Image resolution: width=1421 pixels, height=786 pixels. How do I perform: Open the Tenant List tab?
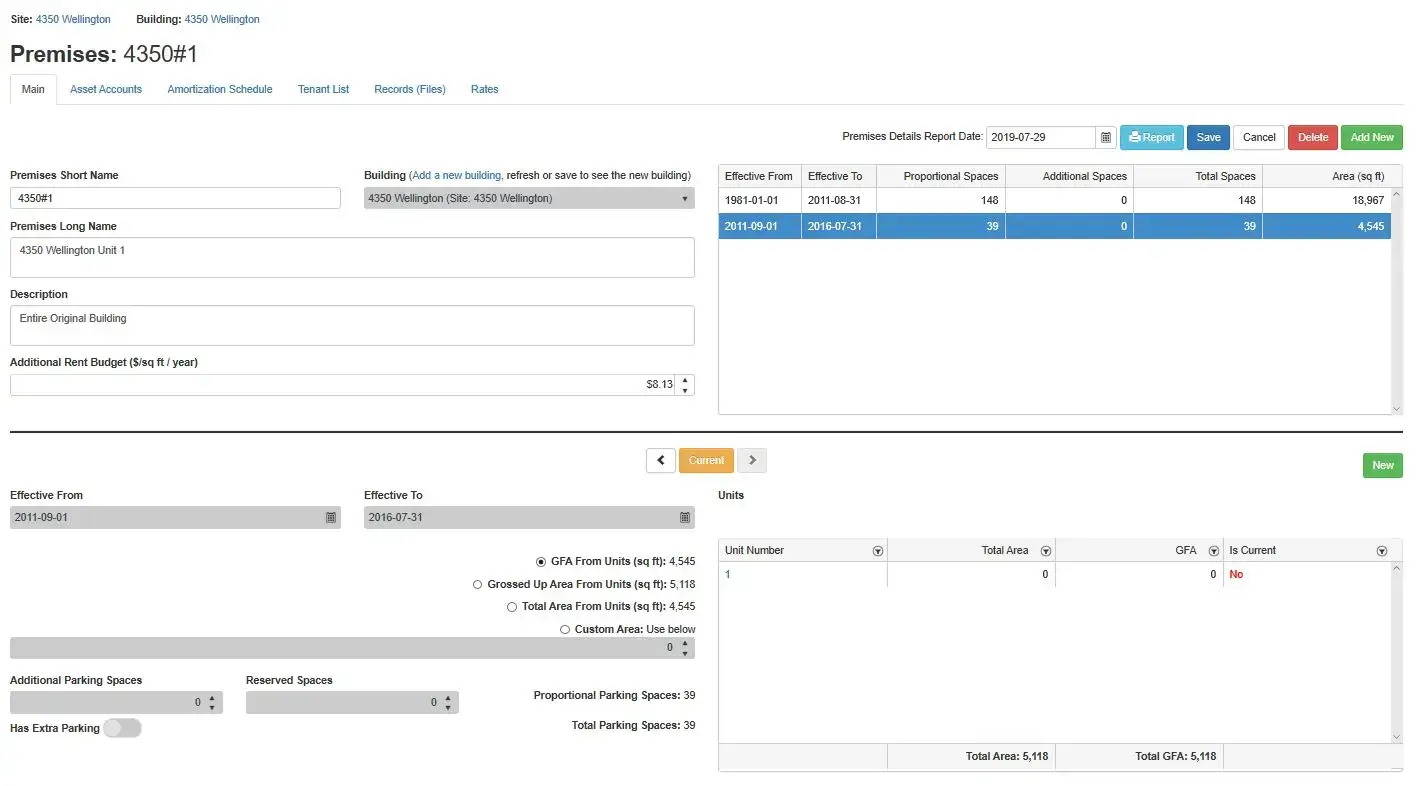323,89
